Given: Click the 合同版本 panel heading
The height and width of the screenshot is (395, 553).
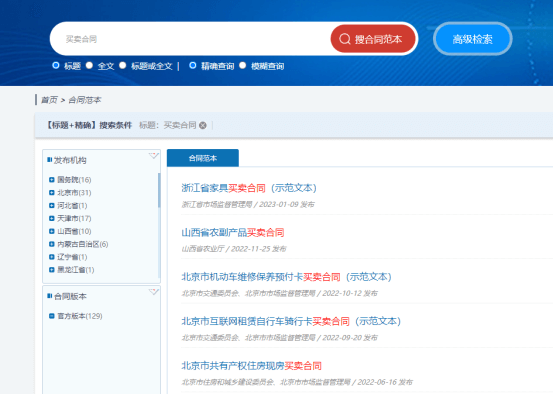Looking at the screenshot, I should coord(70,297).
